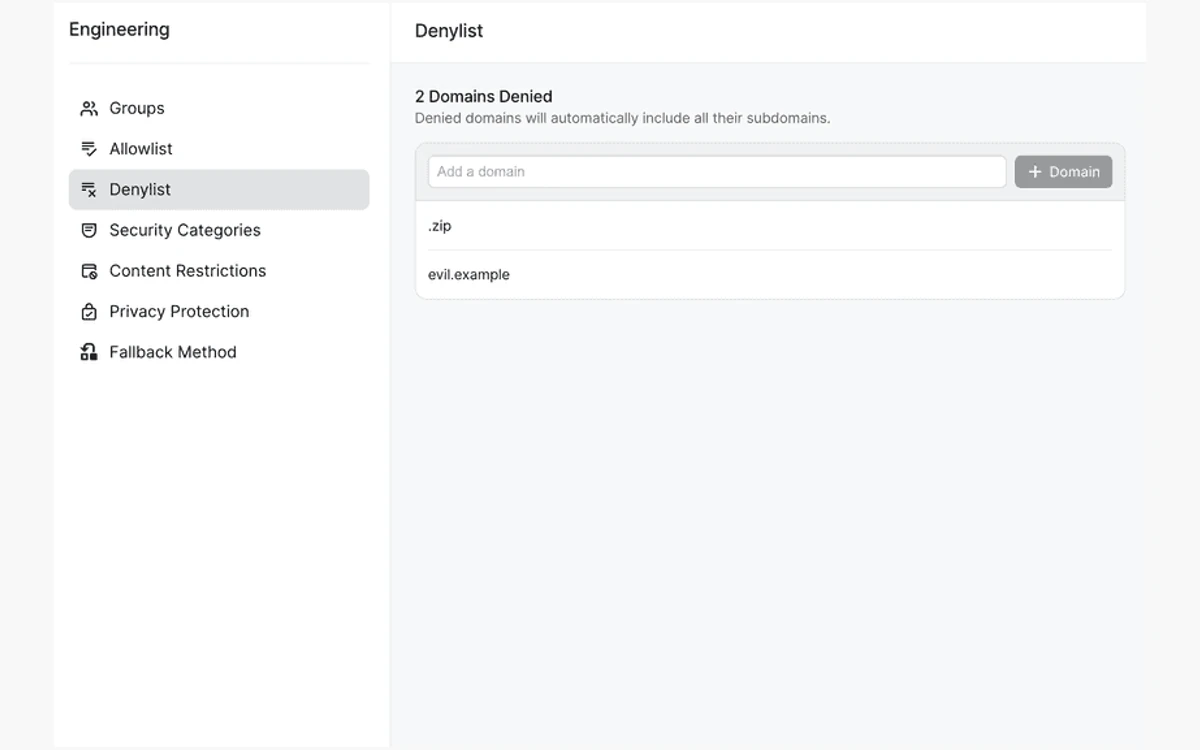Open Fallback Method settings
The width and height of the screenshot is (1200, 750).
coord(219,352)
